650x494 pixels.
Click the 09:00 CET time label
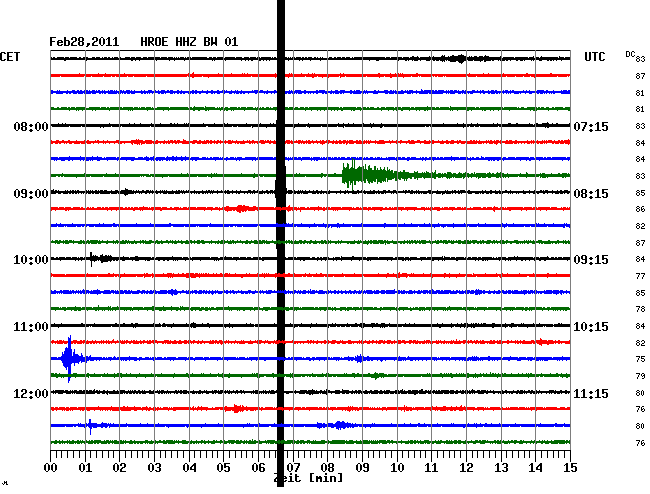(31, 194)
